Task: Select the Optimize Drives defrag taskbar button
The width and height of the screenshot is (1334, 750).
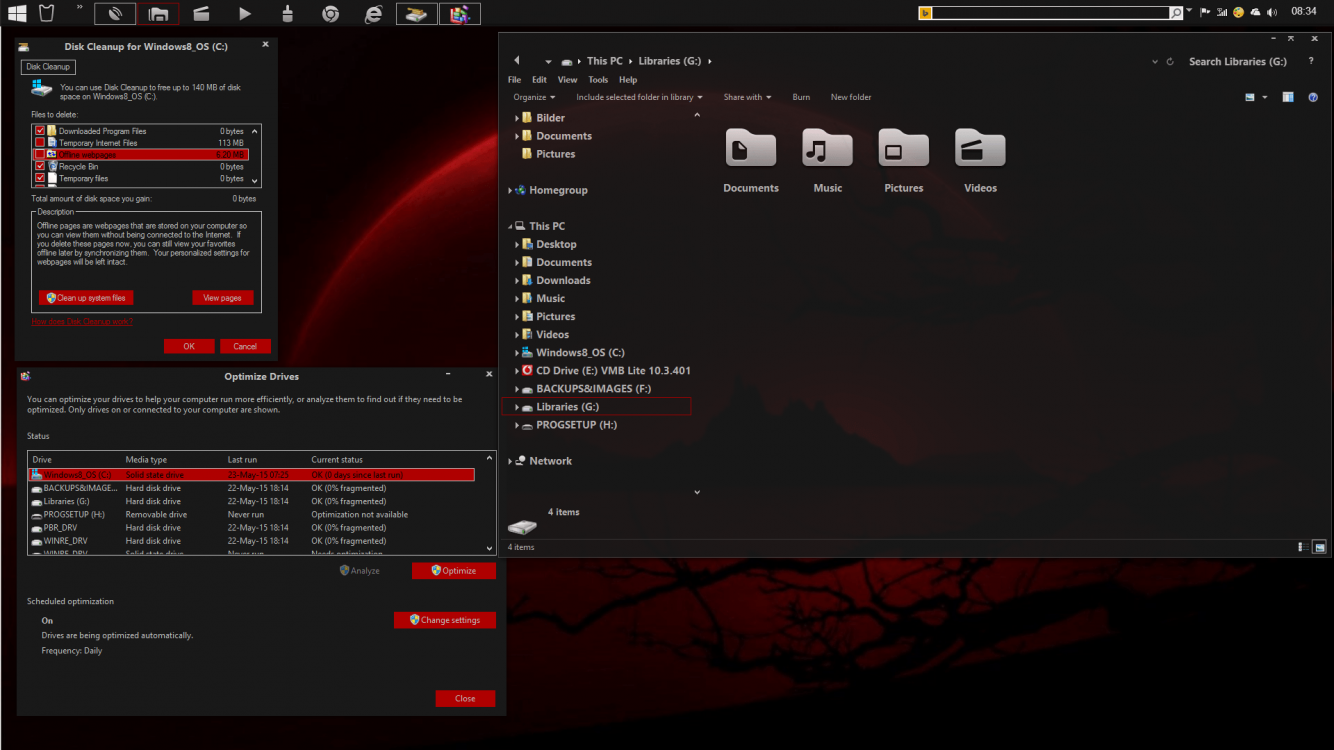Action: pyautogui.click(x=459, y=14)
